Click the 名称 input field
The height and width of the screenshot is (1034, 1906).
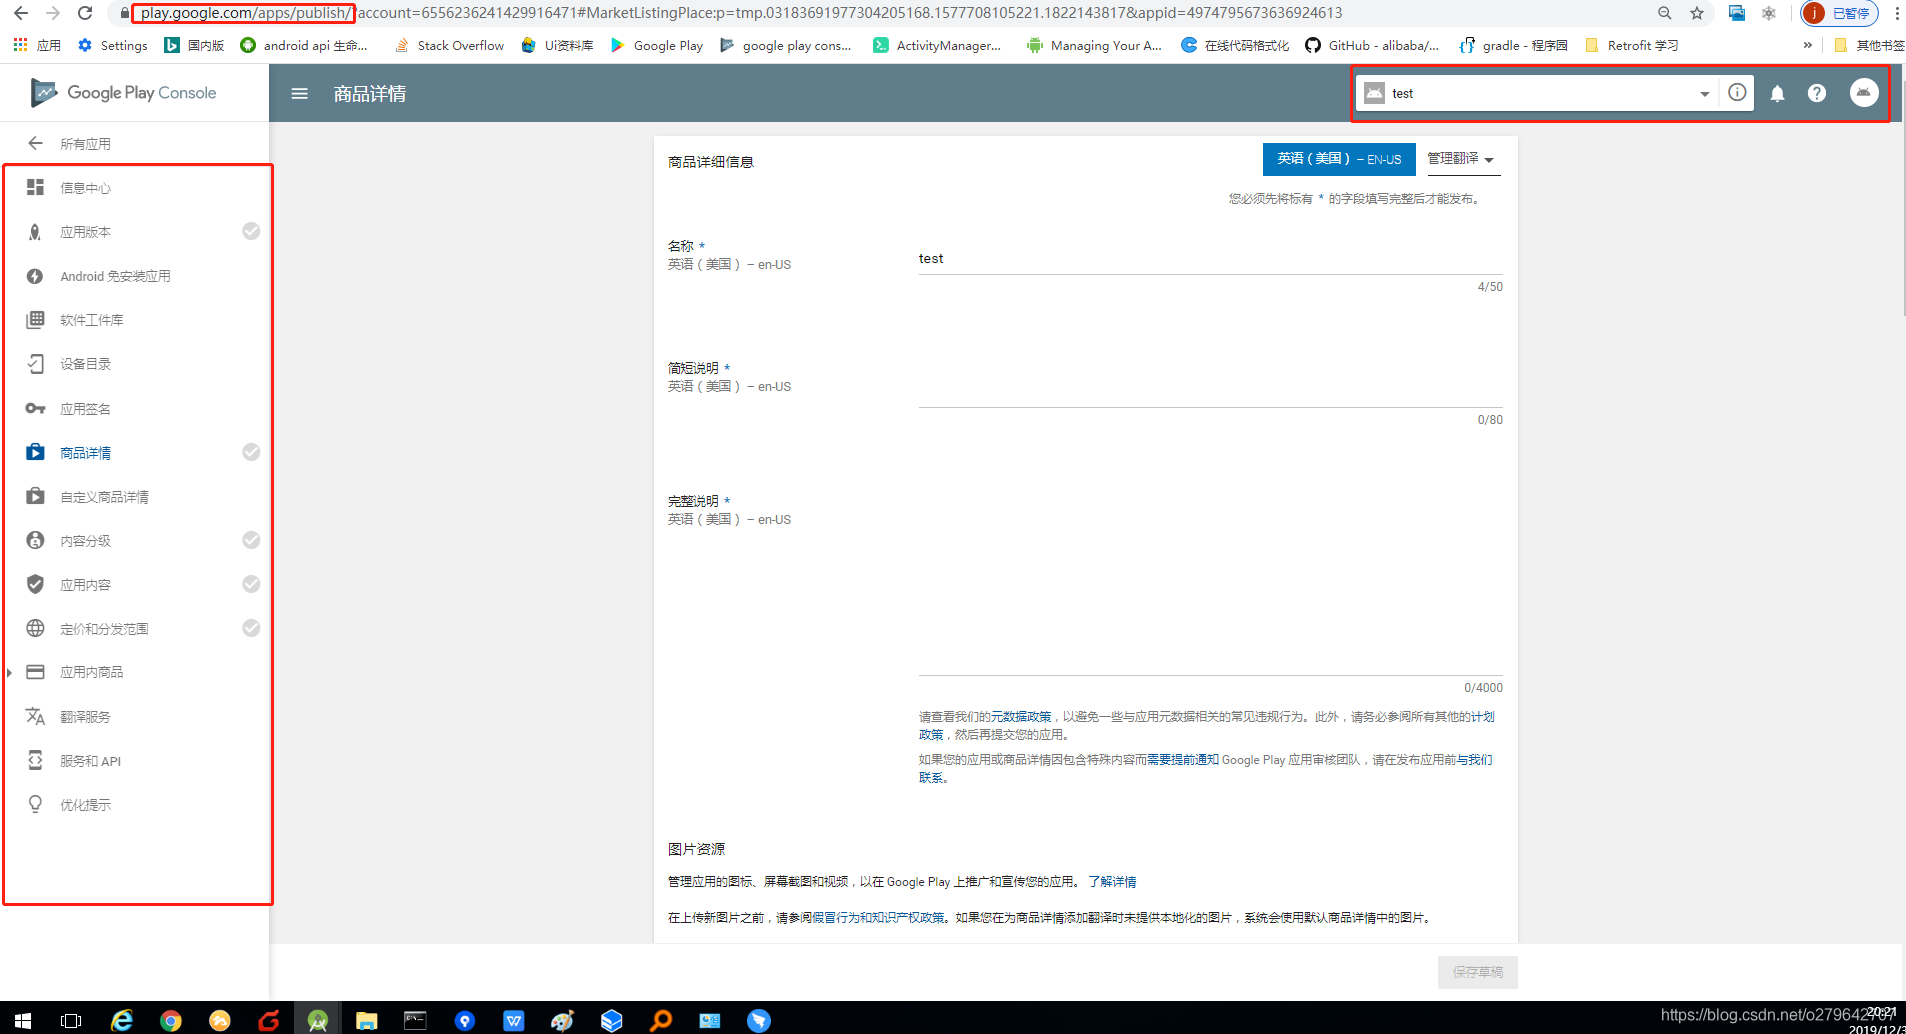pyautogui.click(x=1210, y=259)
